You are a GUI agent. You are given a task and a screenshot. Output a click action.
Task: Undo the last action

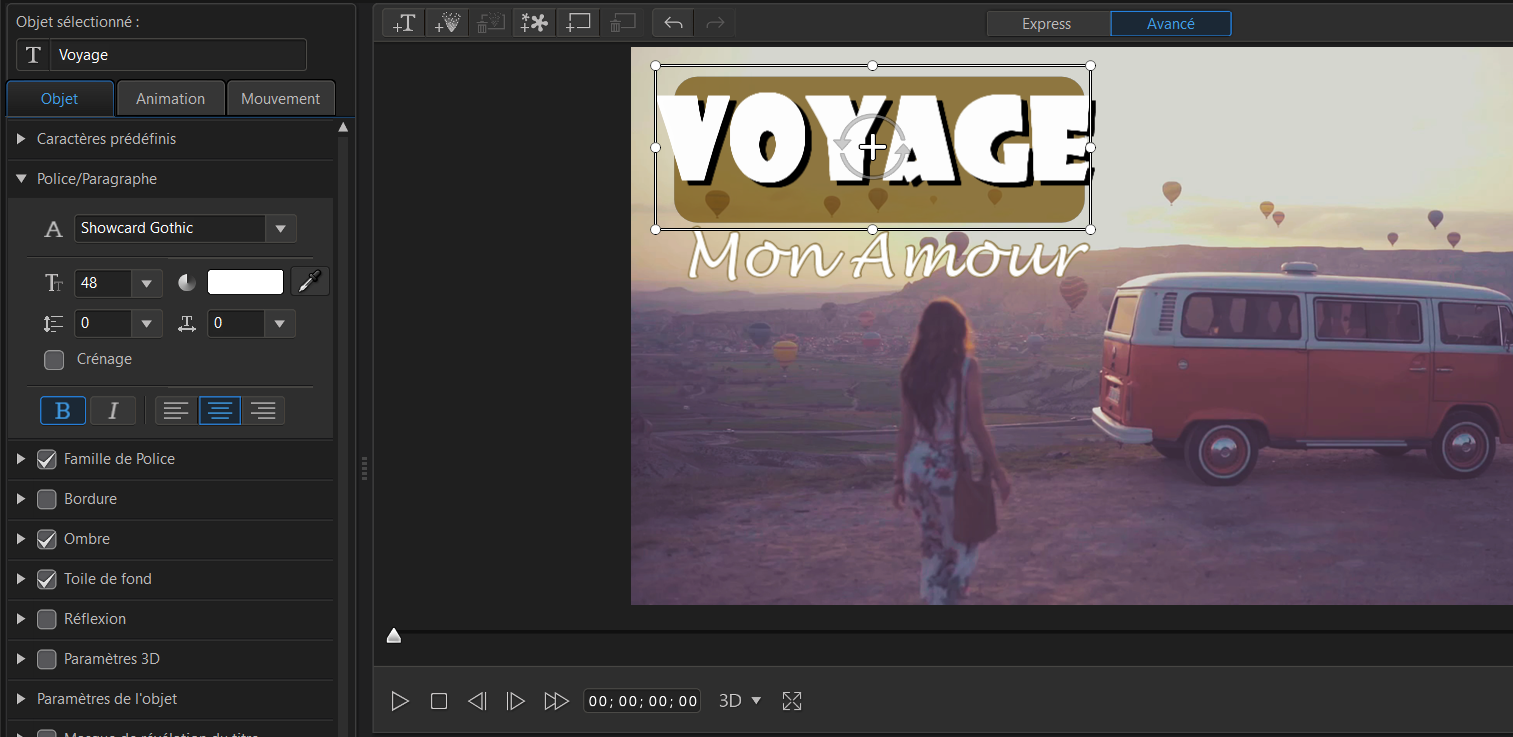click(673, 23)
